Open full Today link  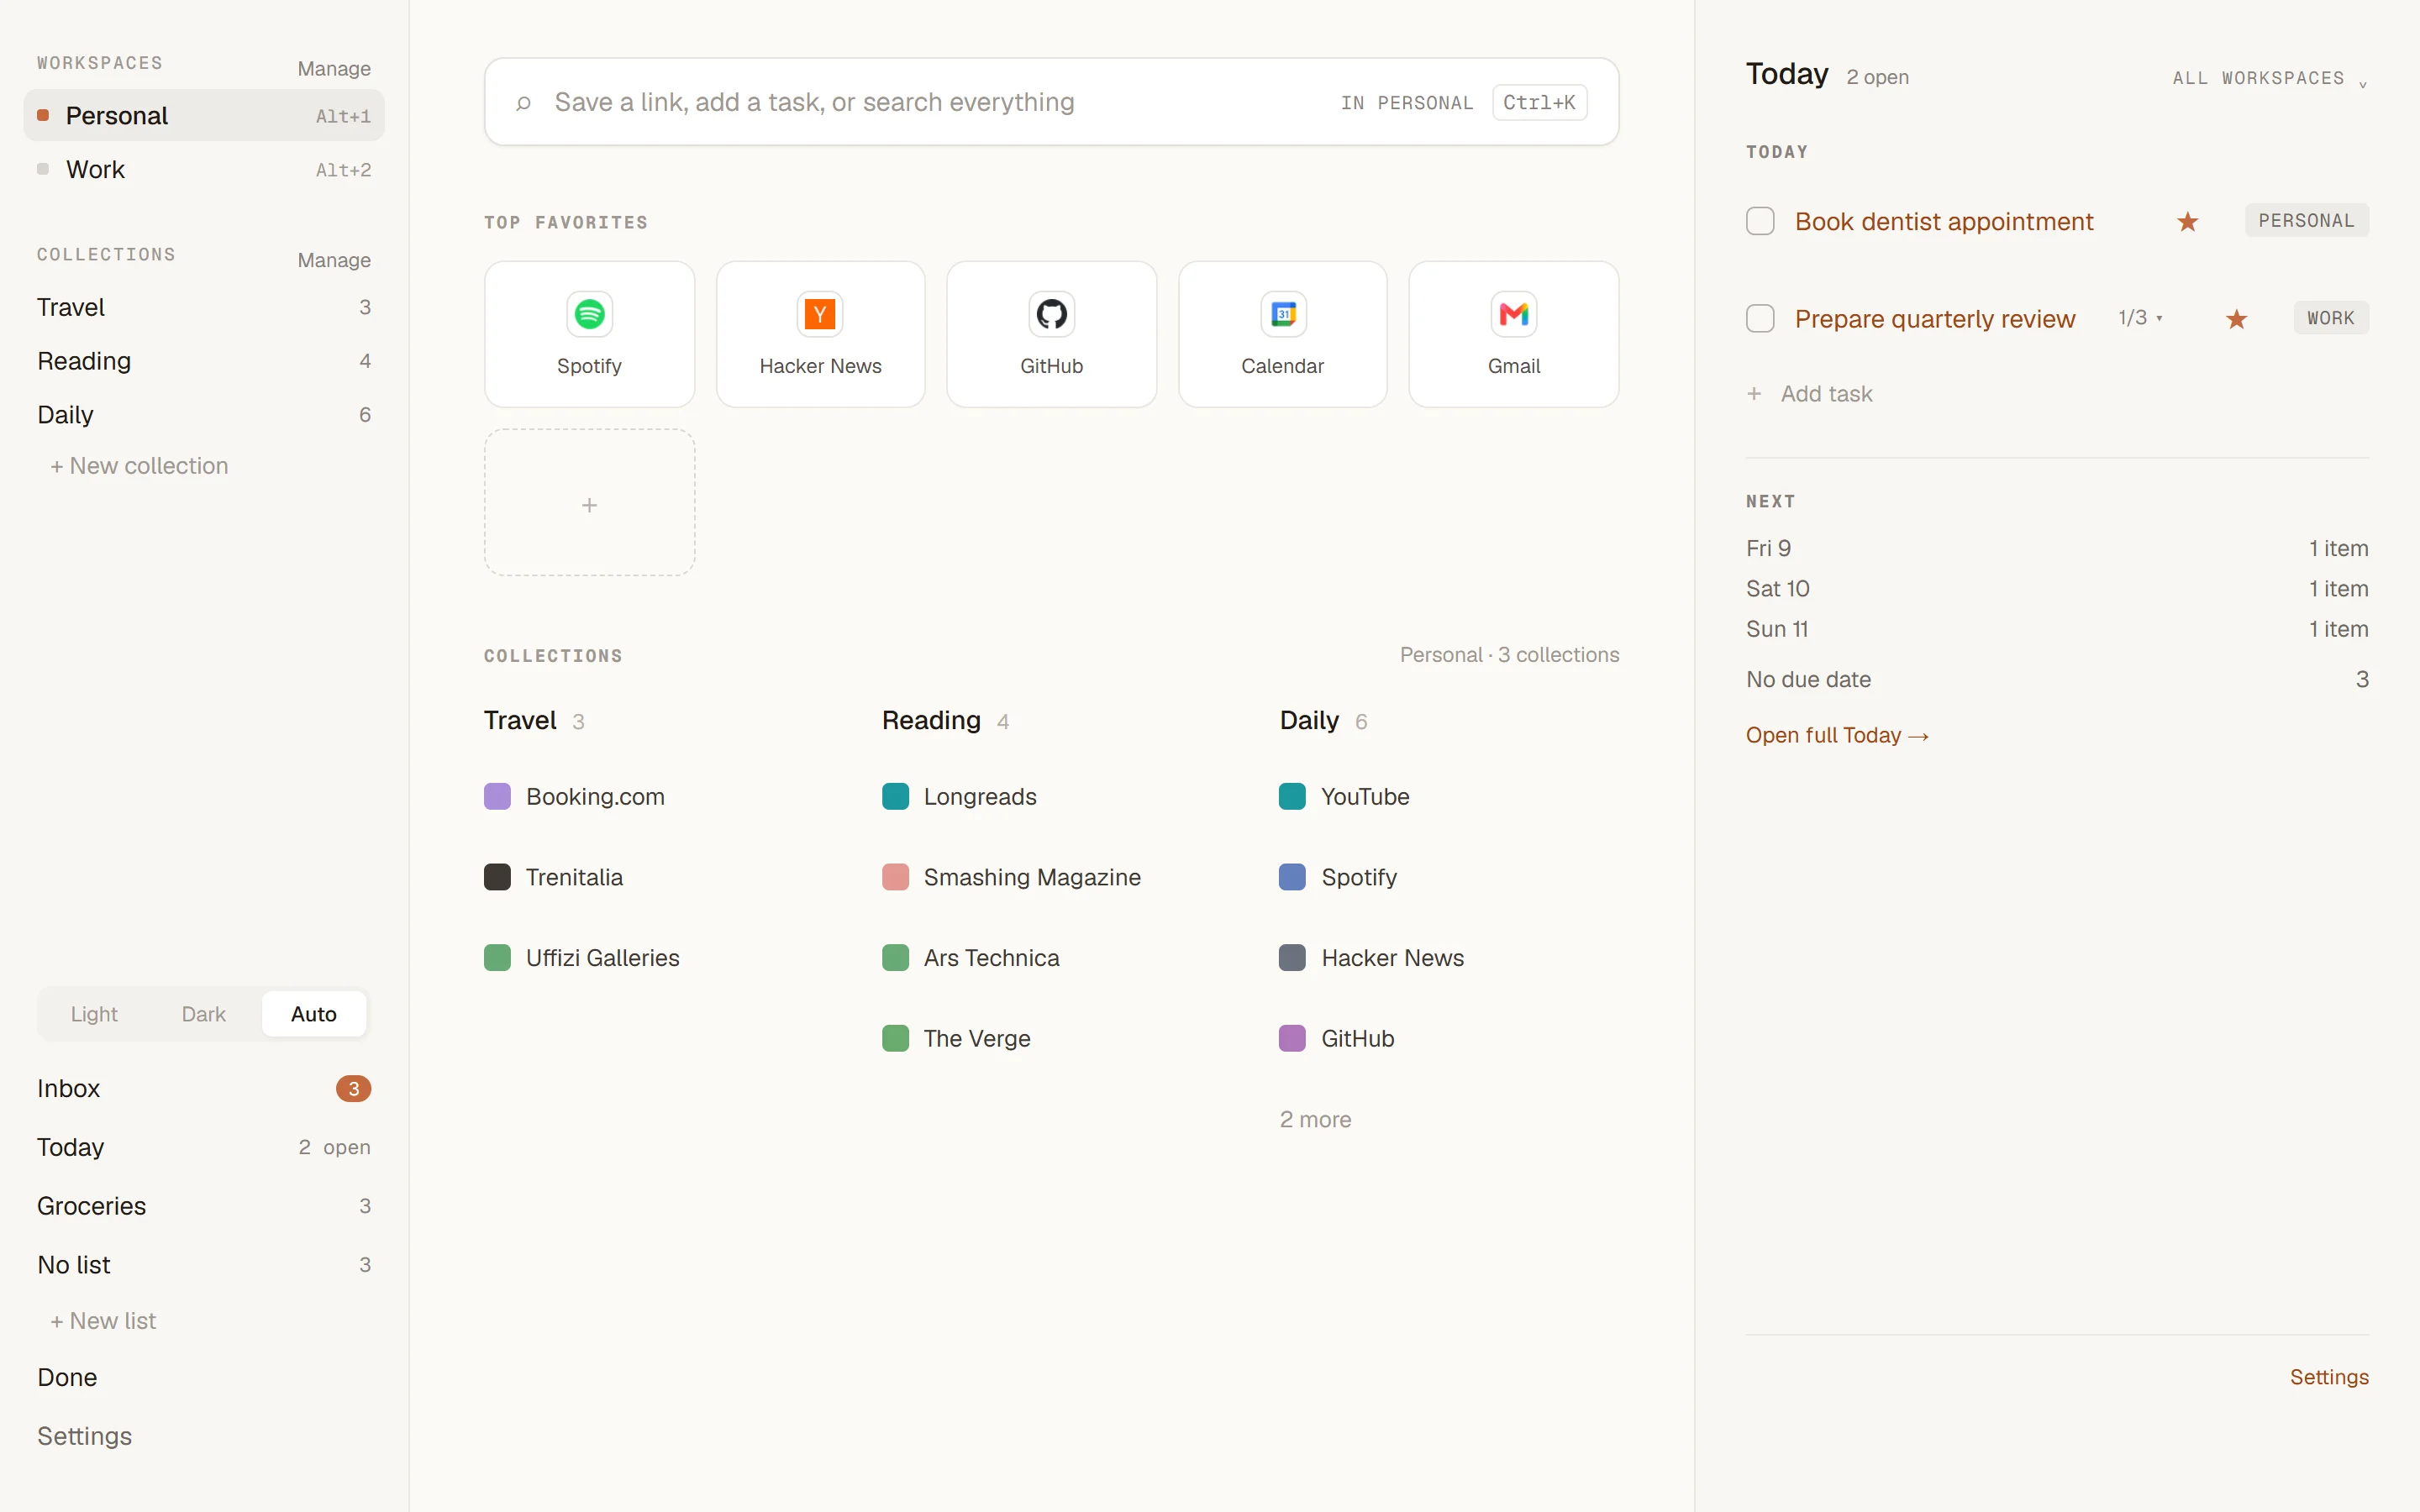[1837, 735]
